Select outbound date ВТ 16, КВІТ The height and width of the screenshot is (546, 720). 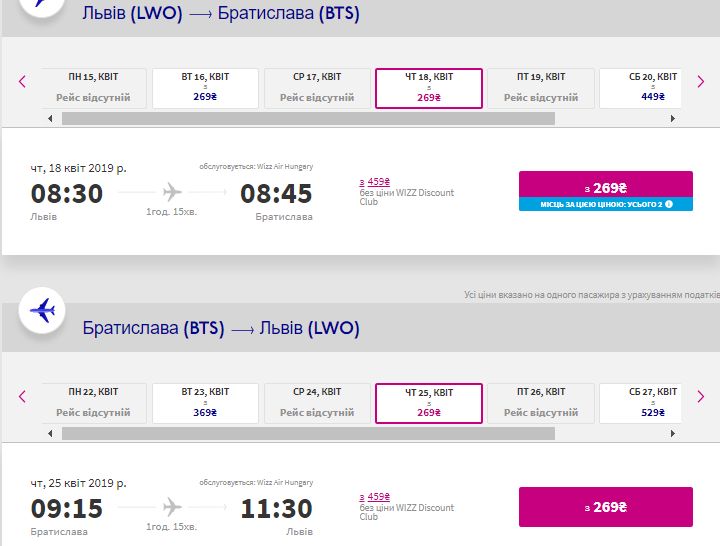[205, 87]
